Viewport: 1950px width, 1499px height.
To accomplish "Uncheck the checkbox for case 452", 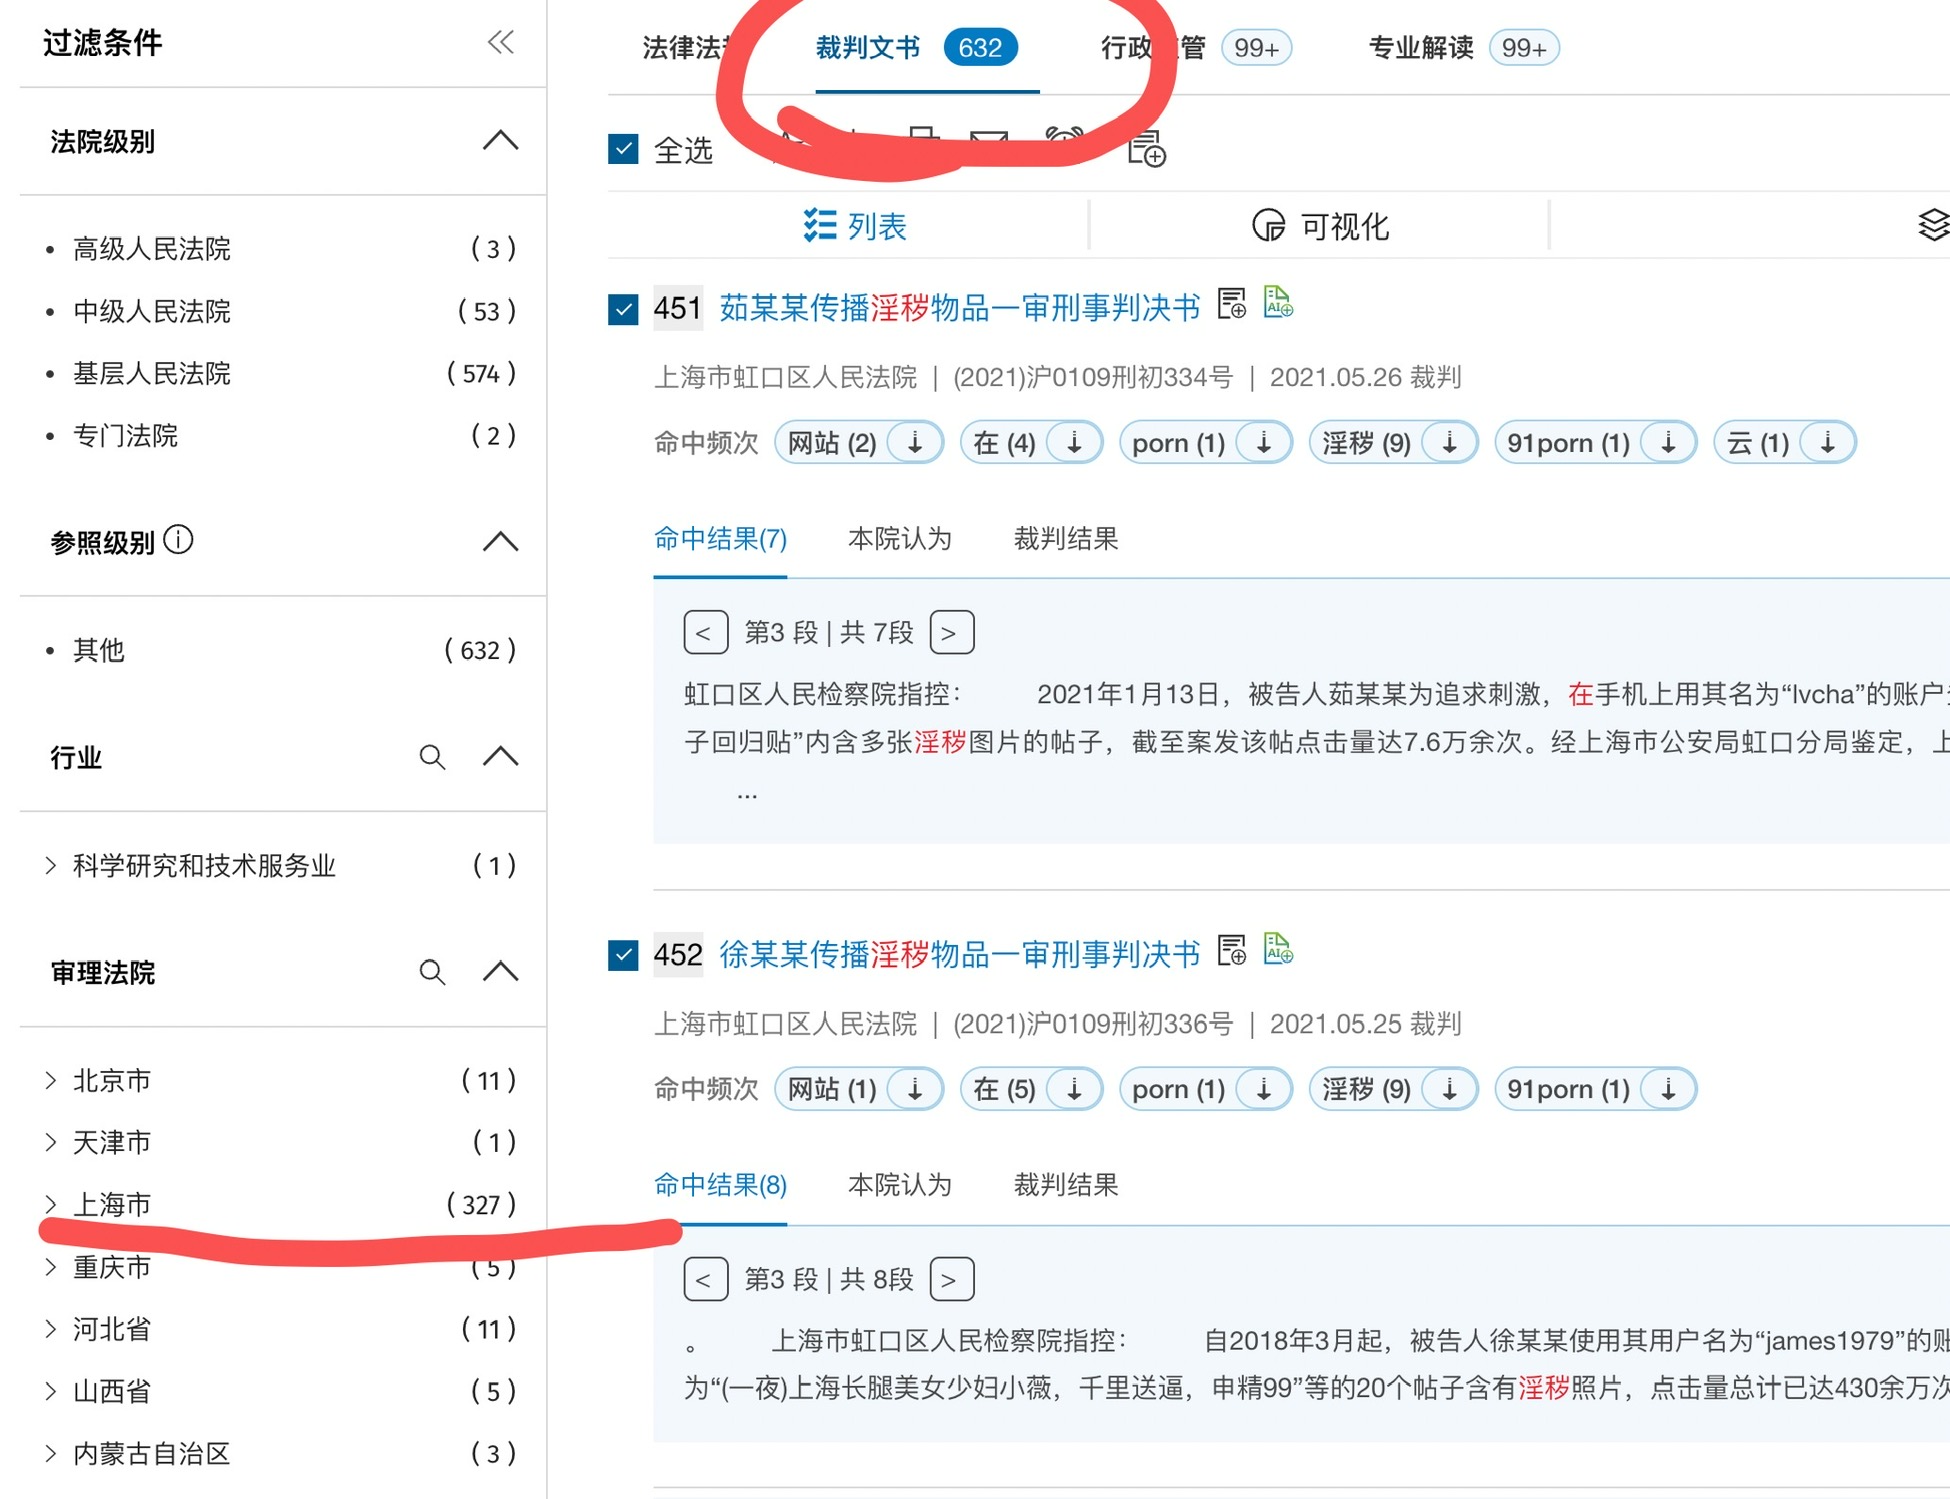I will pos(623,955).
